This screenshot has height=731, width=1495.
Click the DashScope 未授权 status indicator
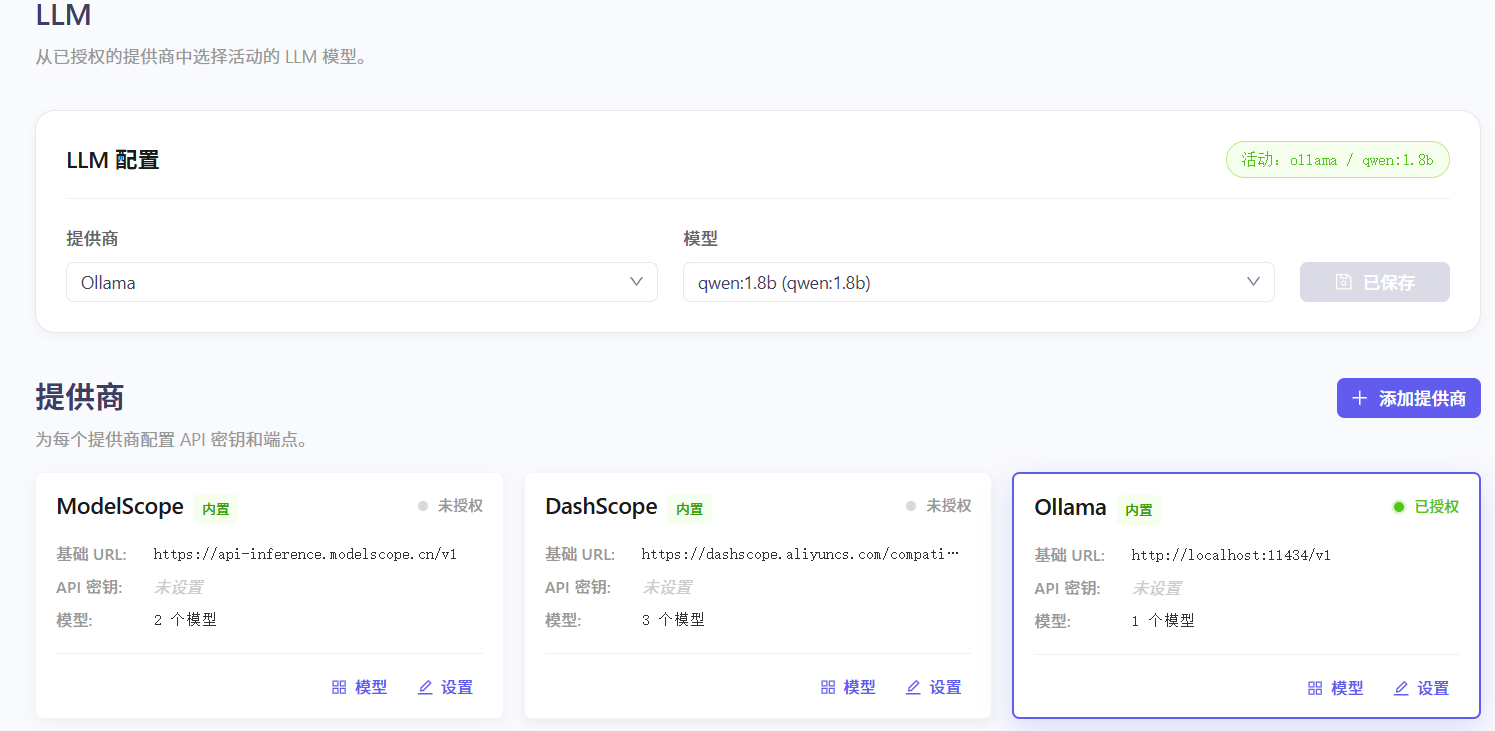pyautogui.click(x=938, y=506)
